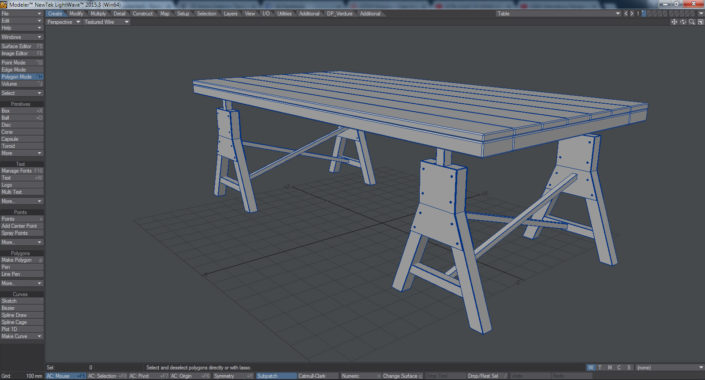Click the previous layer bank arrow
The height and width of the screenshot is (380, 705).
pyautogui.click(x=626, y=13)
